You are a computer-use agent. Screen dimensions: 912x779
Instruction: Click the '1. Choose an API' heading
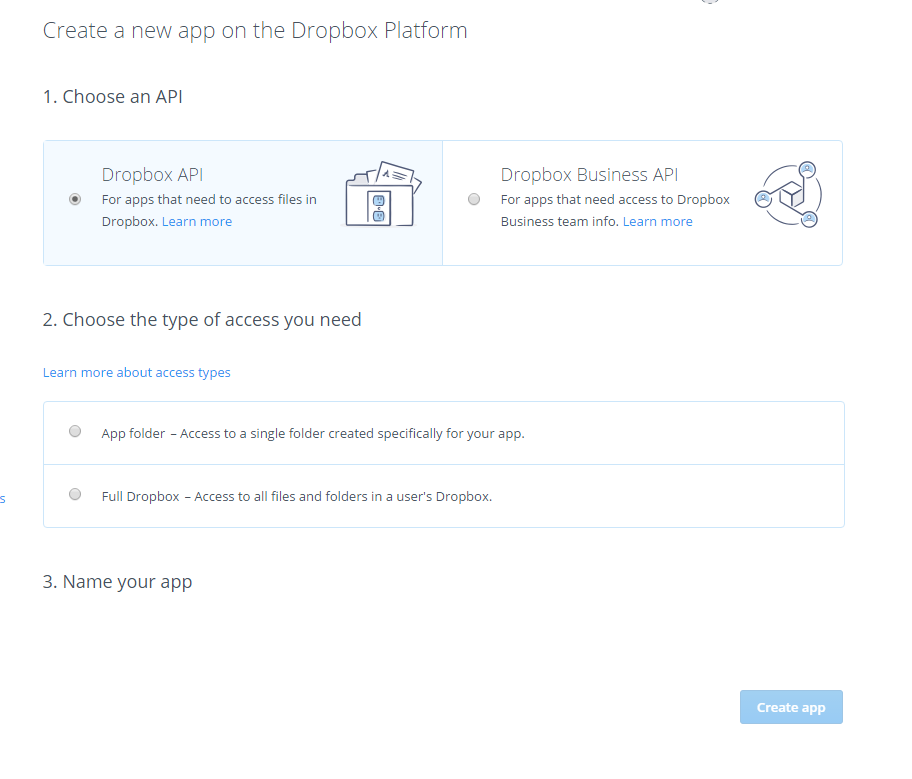[x=112, y=97]
